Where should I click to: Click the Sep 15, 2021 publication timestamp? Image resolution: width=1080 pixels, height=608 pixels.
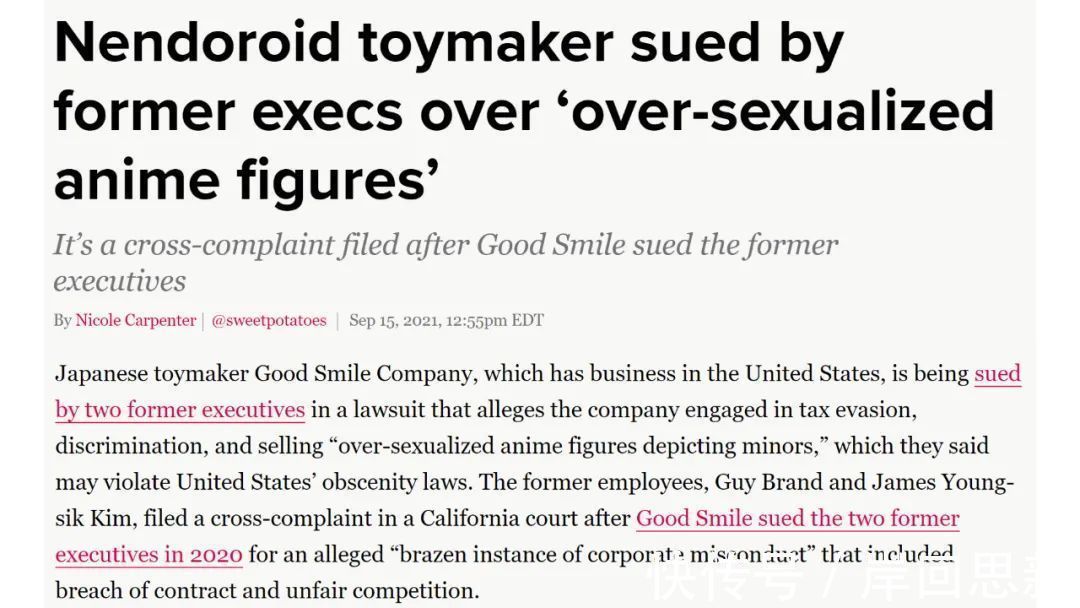[x=446, y=321]
